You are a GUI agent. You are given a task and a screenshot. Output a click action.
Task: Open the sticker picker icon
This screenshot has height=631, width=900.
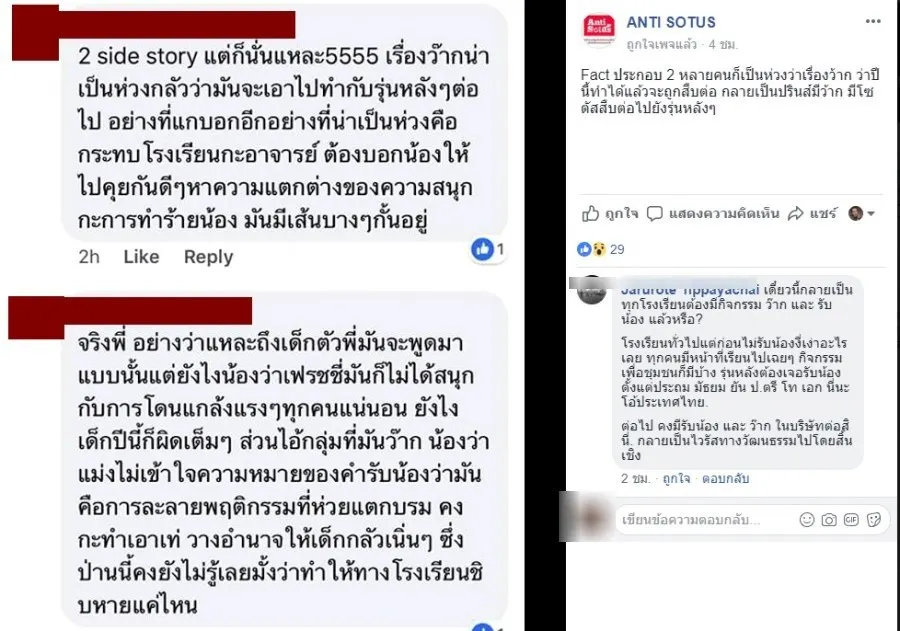874,520
